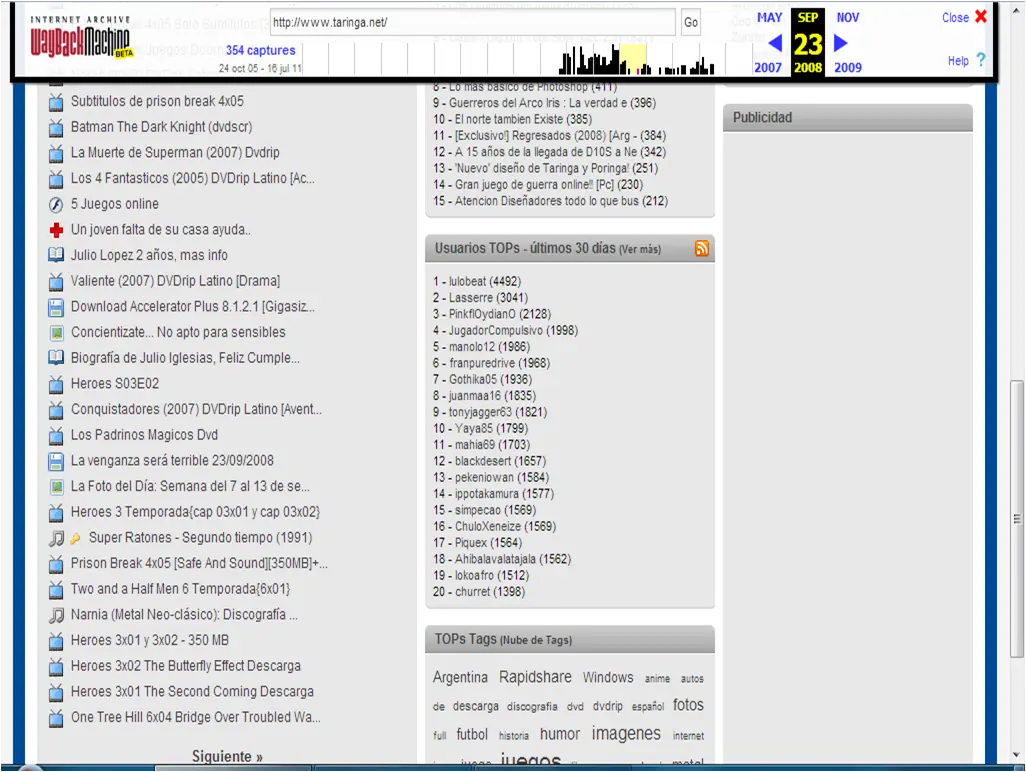Click book icon beside Biografía de Julio Iglesias
1026x772 pixels.
pos(56,358)
